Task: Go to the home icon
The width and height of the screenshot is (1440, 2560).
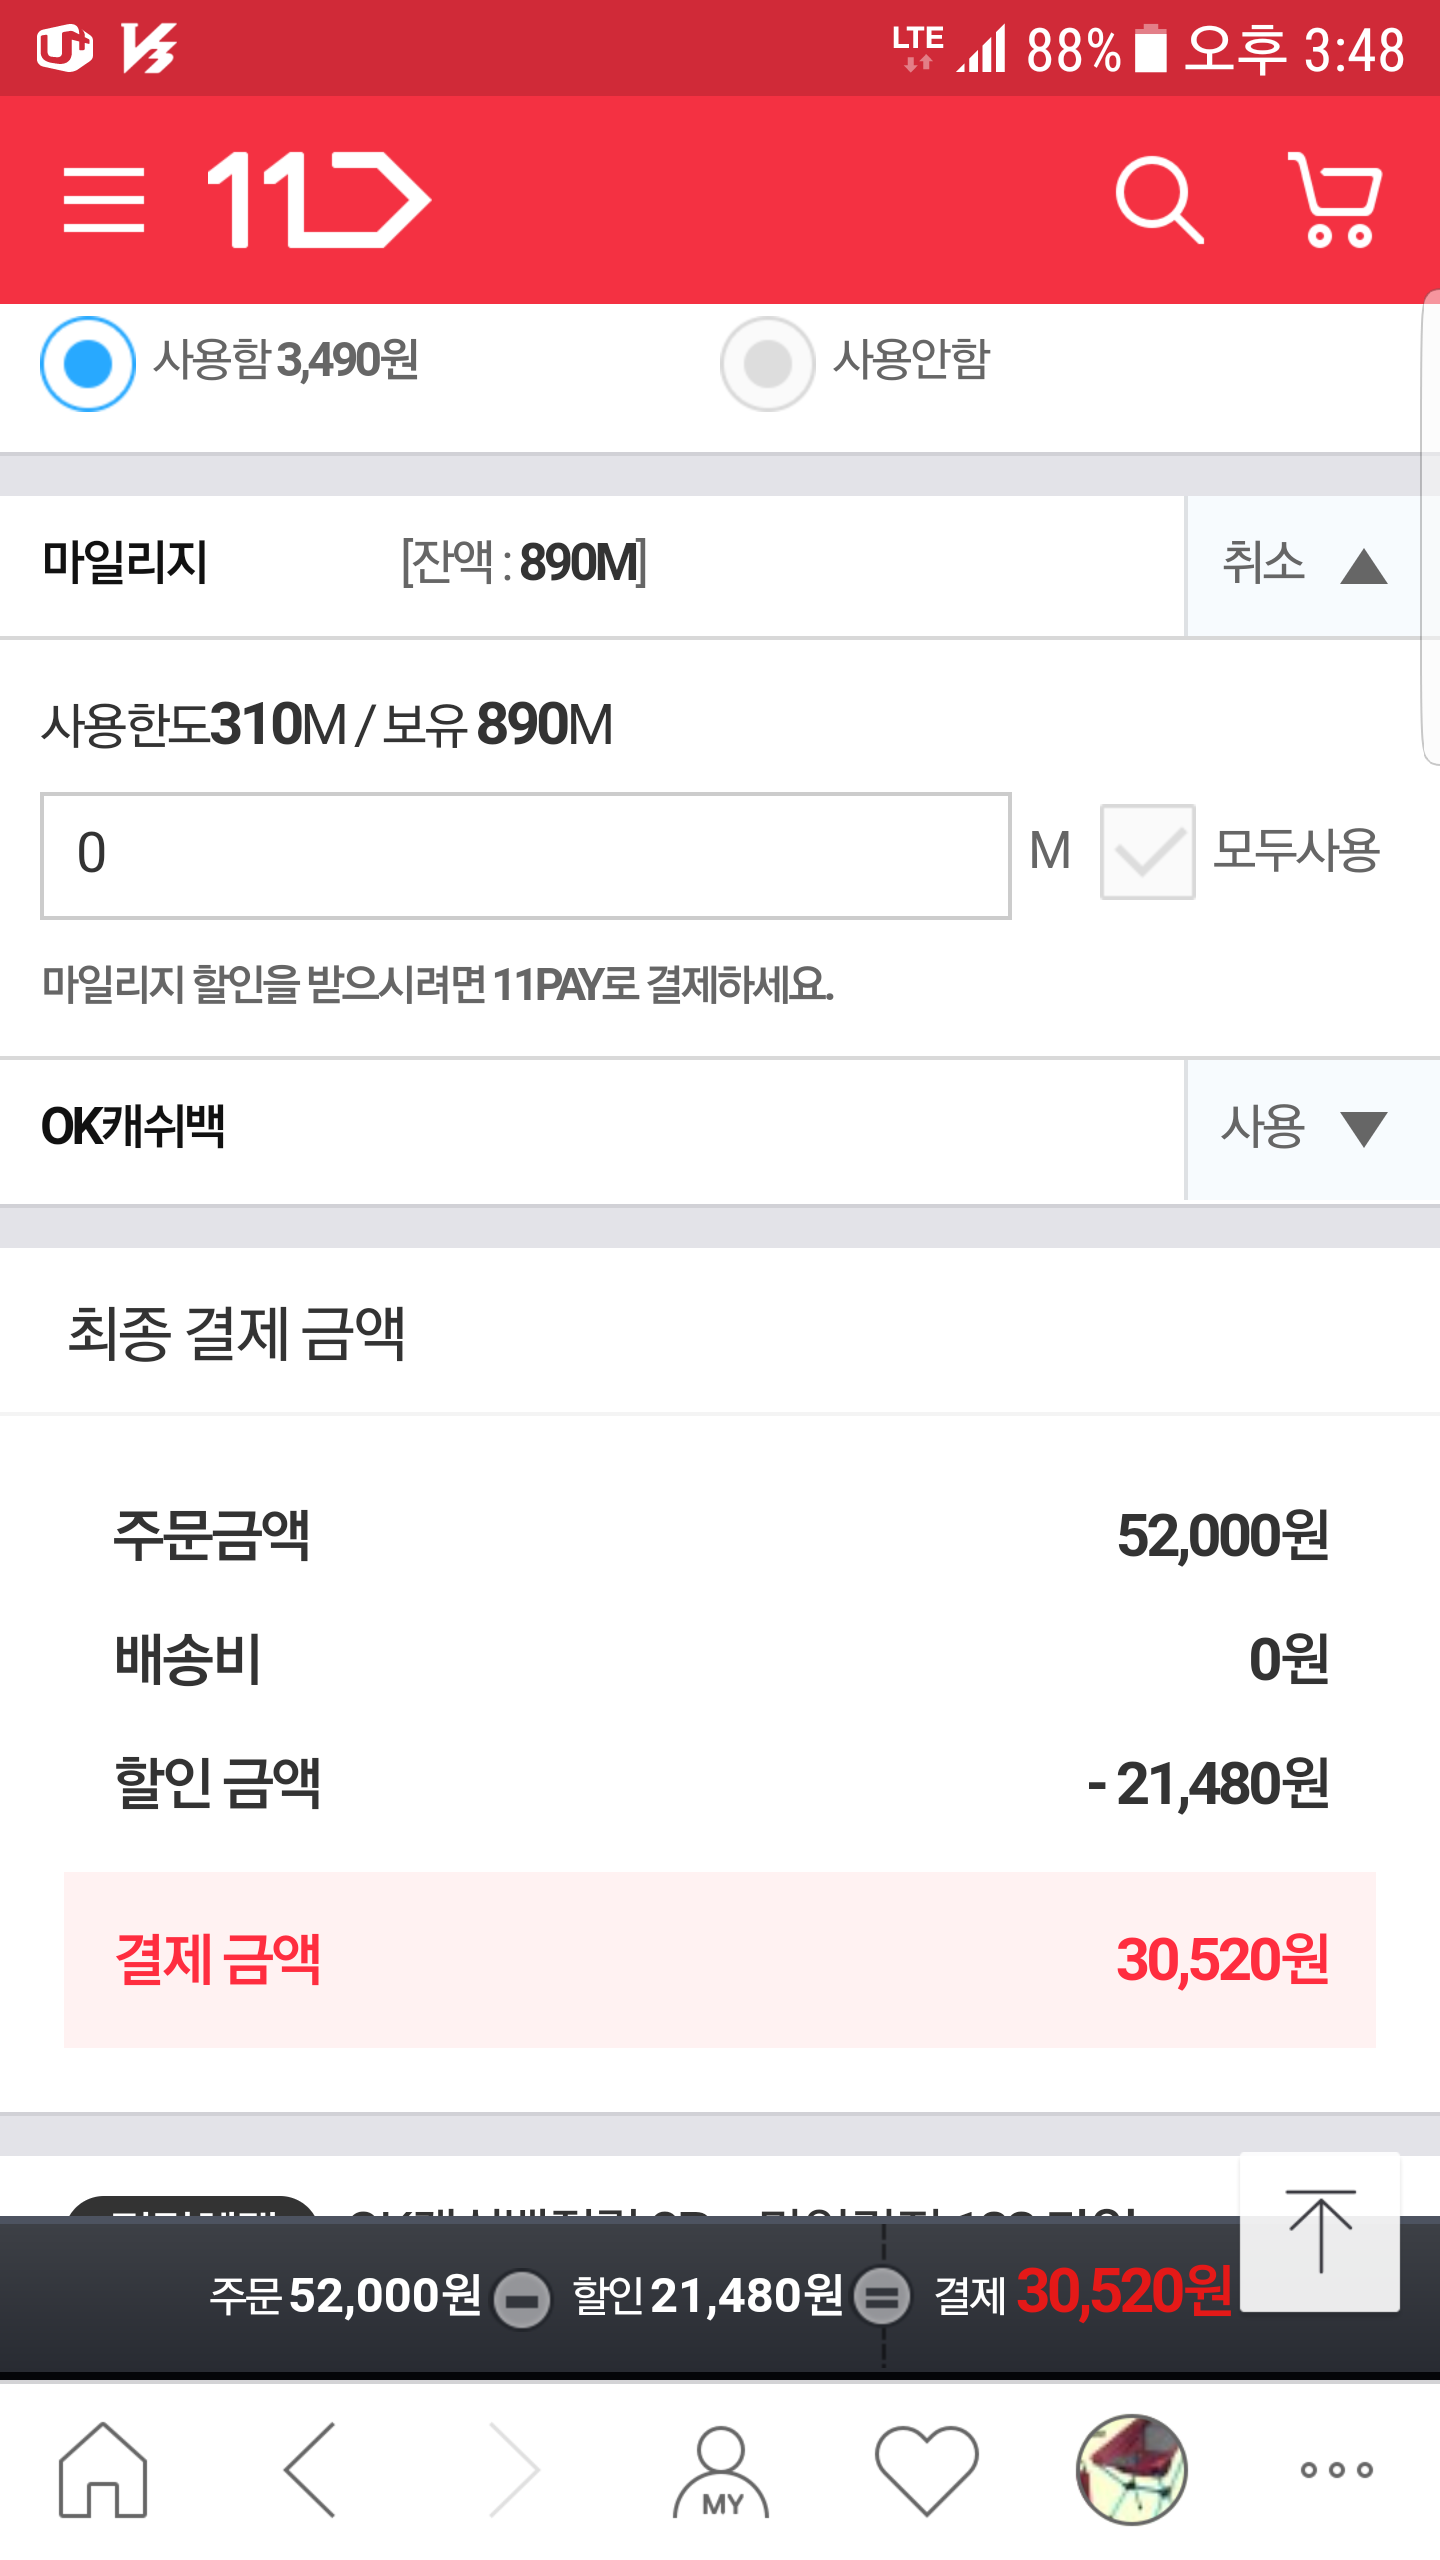Action: coord(103,2469)
